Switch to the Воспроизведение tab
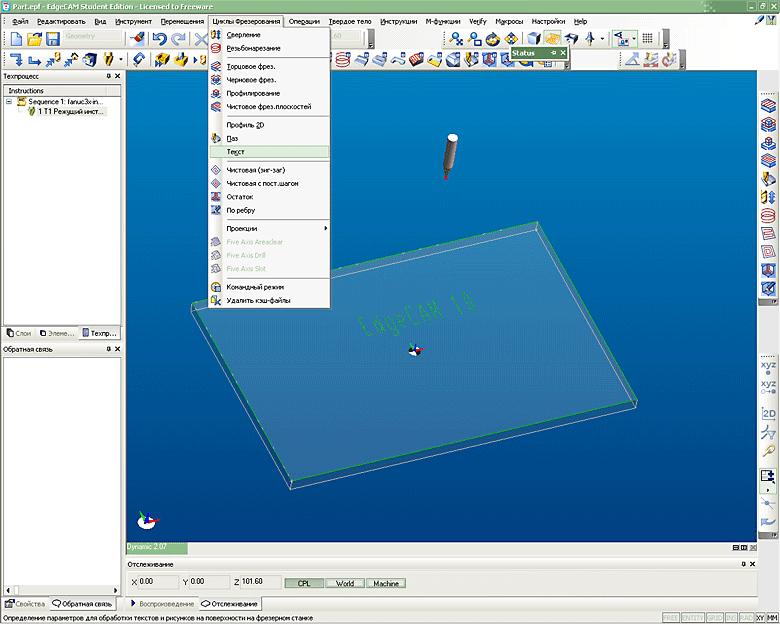The image size is (780, 624). coord(162,604)
